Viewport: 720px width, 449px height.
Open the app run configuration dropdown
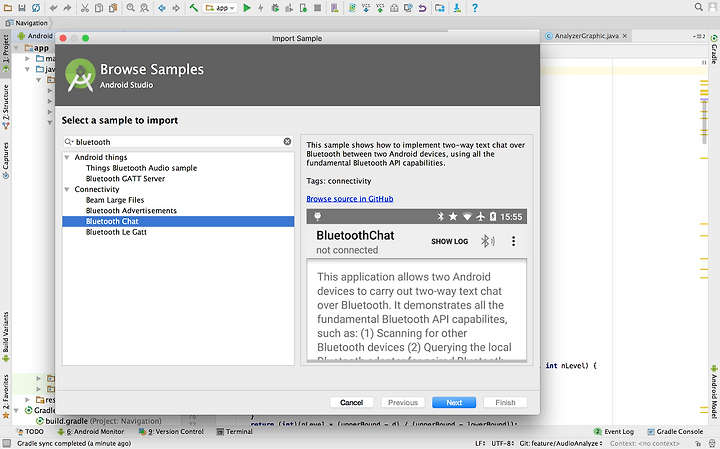coord(220,8)
